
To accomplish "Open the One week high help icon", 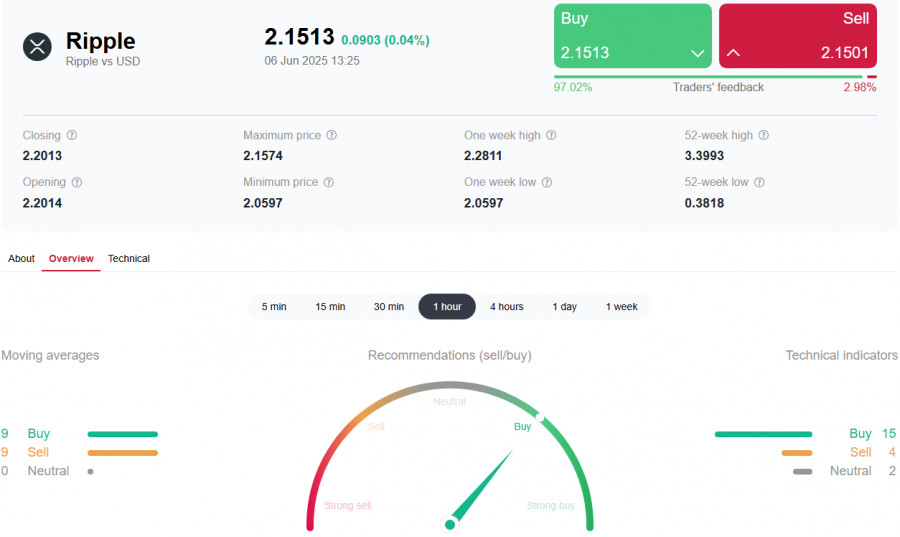I will pyautogui.click(x=551, y=135).
